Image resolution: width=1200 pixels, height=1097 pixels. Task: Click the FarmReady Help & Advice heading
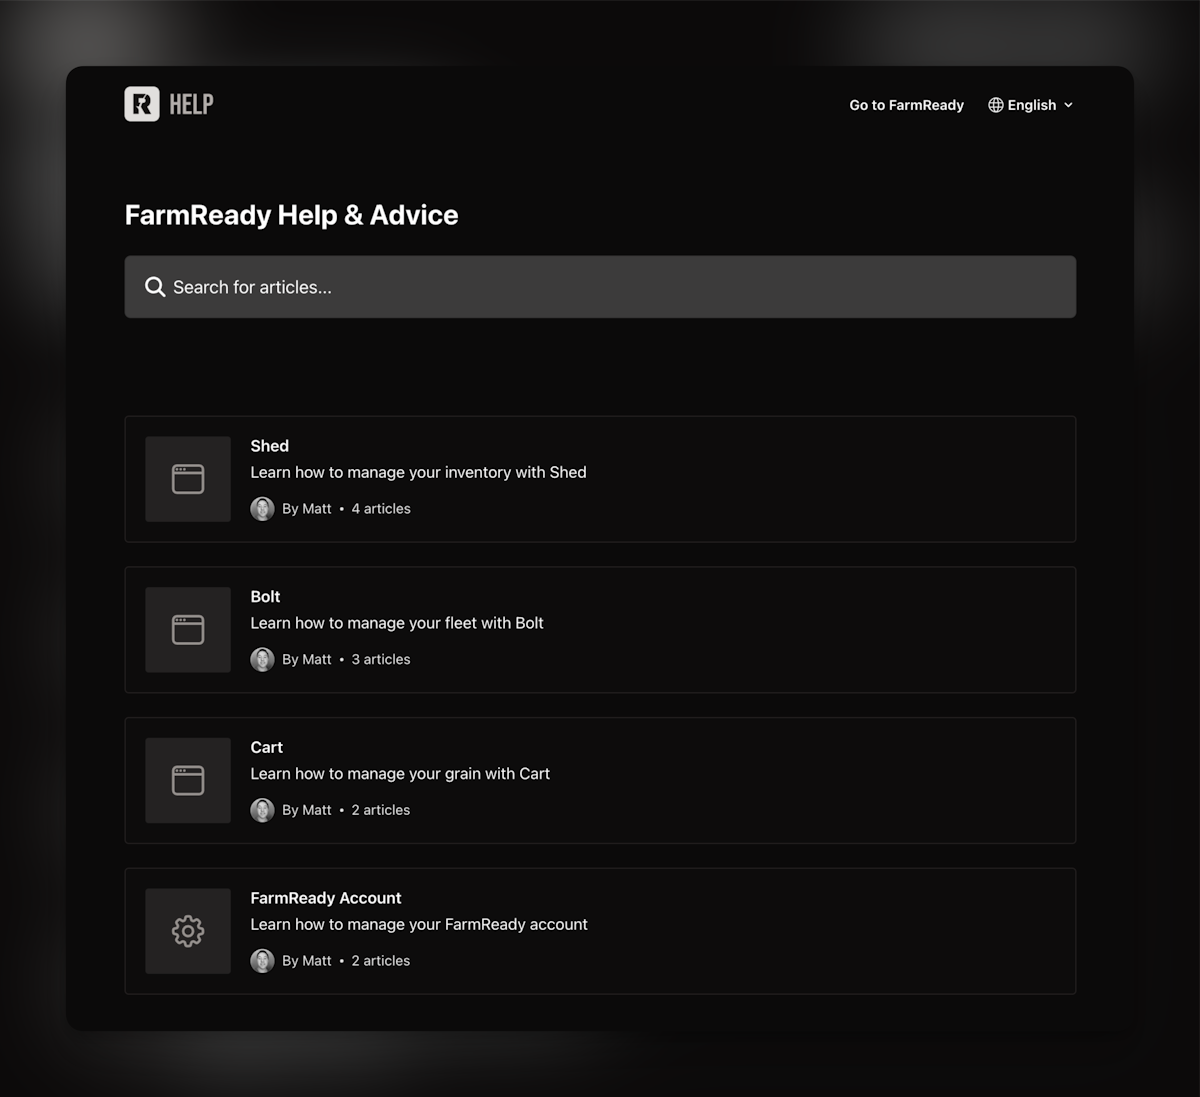[291, 215]
